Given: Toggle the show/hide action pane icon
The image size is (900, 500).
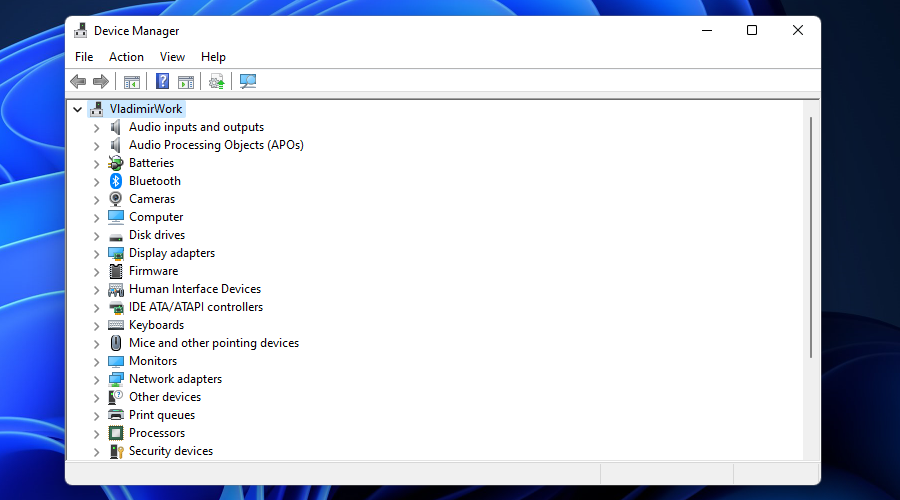Looking at the screenshot, I should (x=186, y=82).
